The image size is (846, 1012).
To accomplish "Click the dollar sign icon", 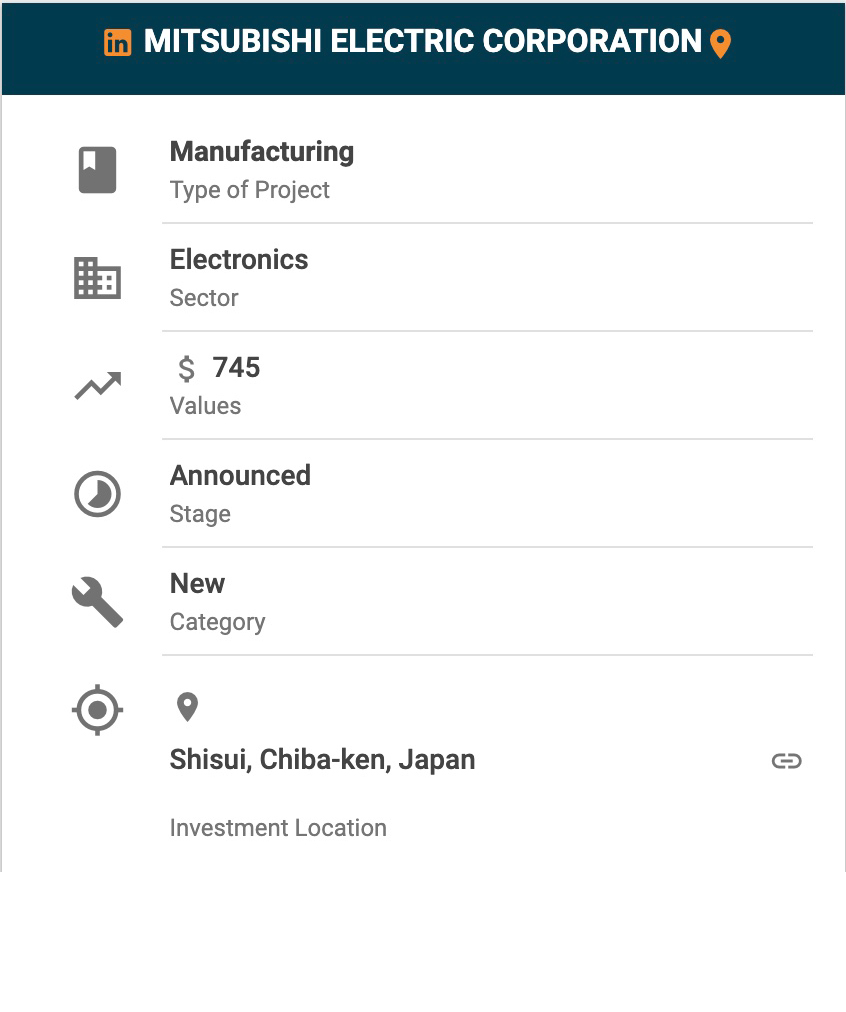I will tap(186, 369).
